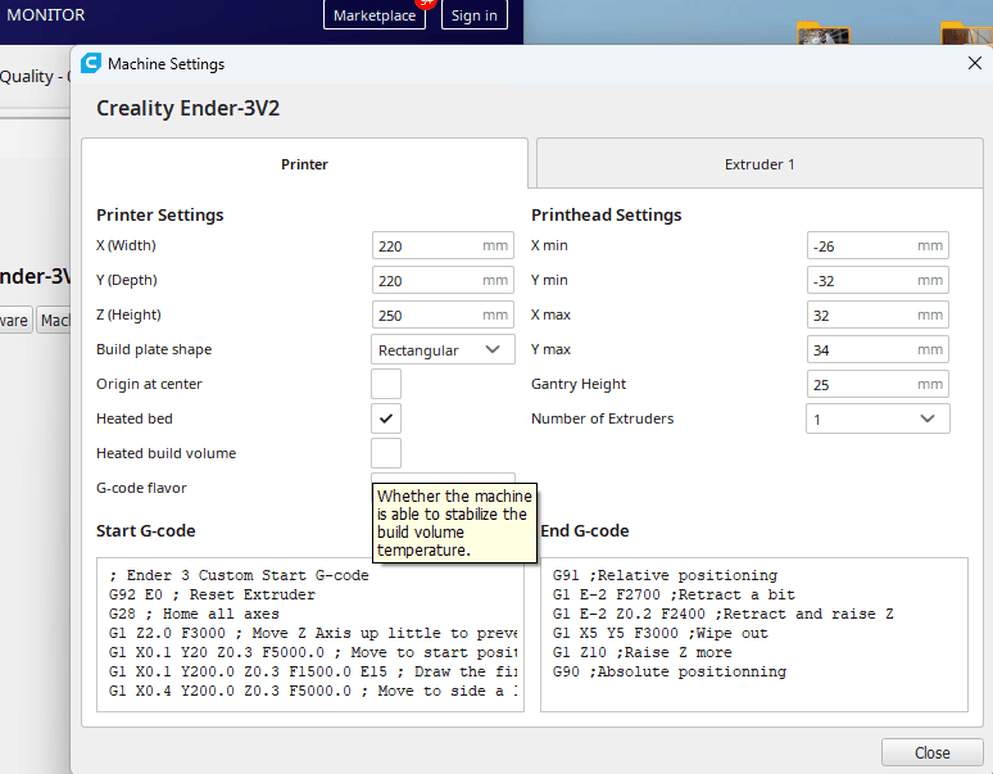This screenshot has height=774, width=993.
Task: Open the MONITOR stage in Cura
Action: coord(46,15)
